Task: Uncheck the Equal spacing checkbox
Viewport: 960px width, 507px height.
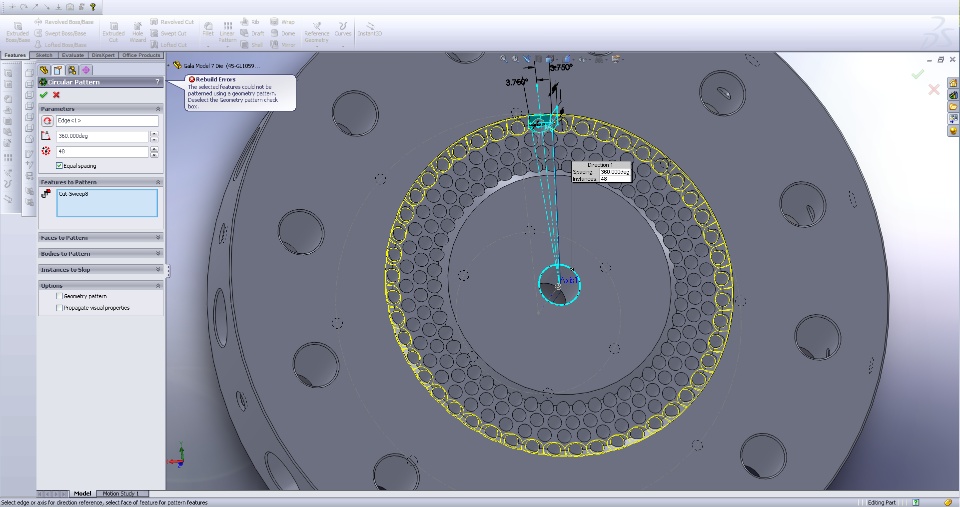Action: (x=59, y=166)
